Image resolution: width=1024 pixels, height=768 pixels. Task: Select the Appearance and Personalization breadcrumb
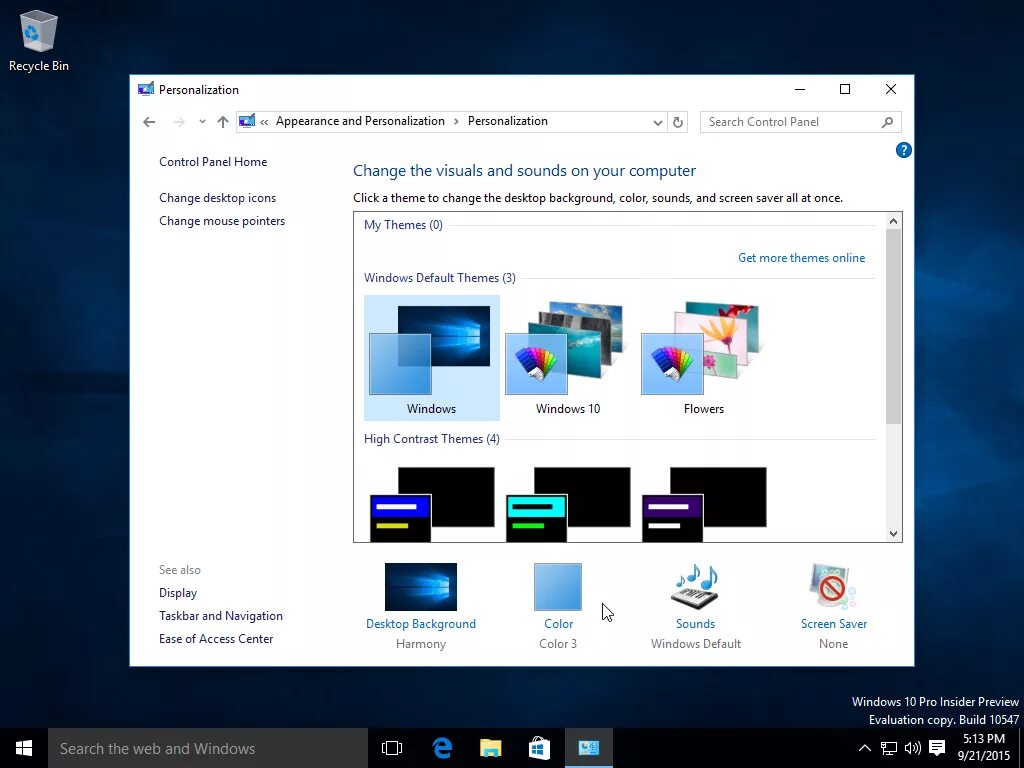pyautogui.click(x=360, y=121)
